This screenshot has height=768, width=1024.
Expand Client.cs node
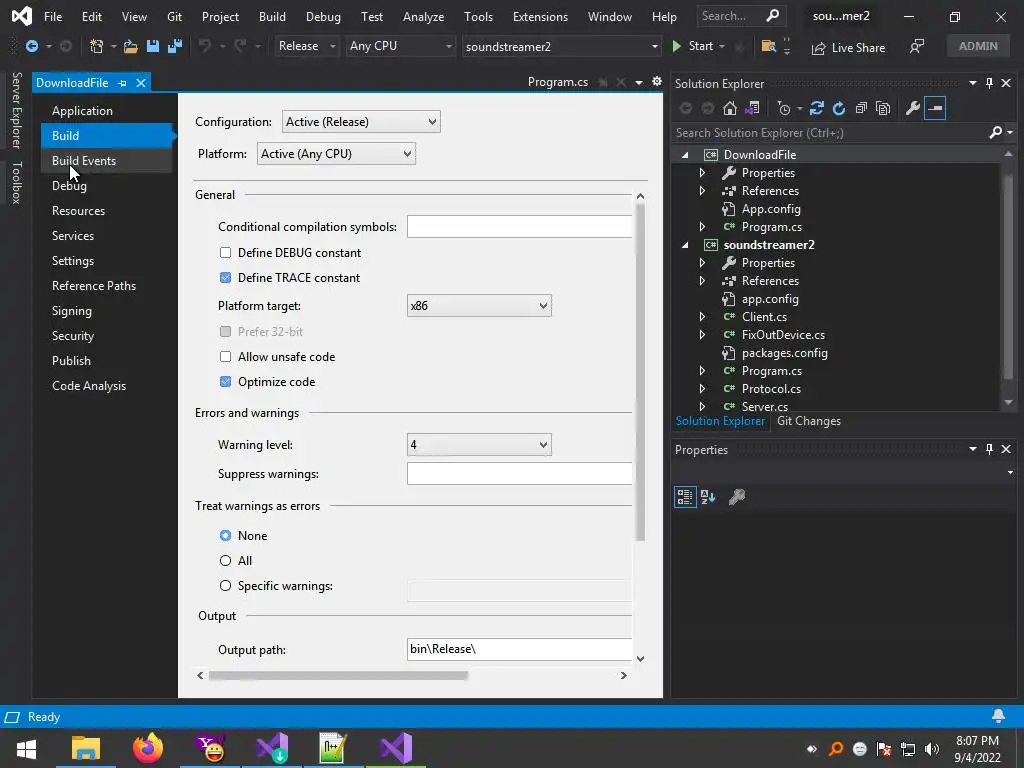[x=702, y=317]
